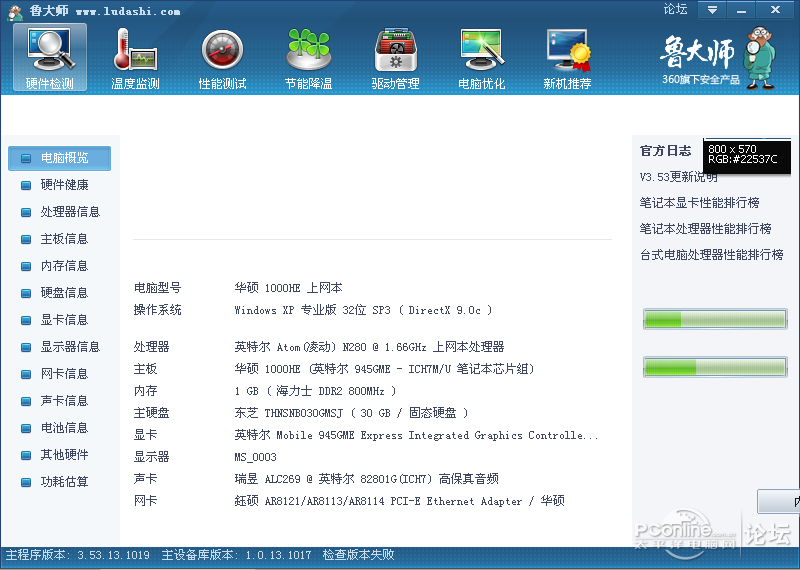Open 笔记本处理器性能排行榜 link
Viewport: 800px width, 570px height.
click(706, 229)
